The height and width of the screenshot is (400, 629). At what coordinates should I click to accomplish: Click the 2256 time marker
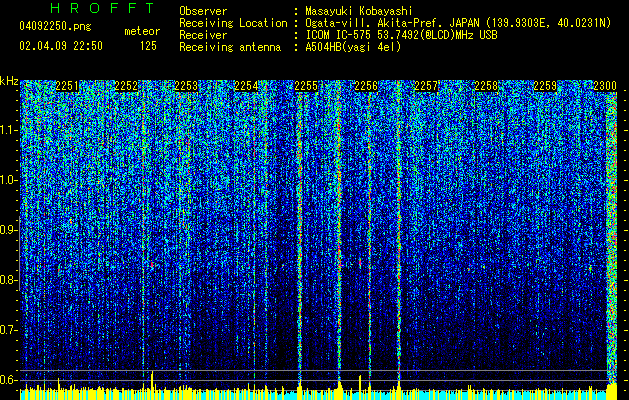coord(366,86)
